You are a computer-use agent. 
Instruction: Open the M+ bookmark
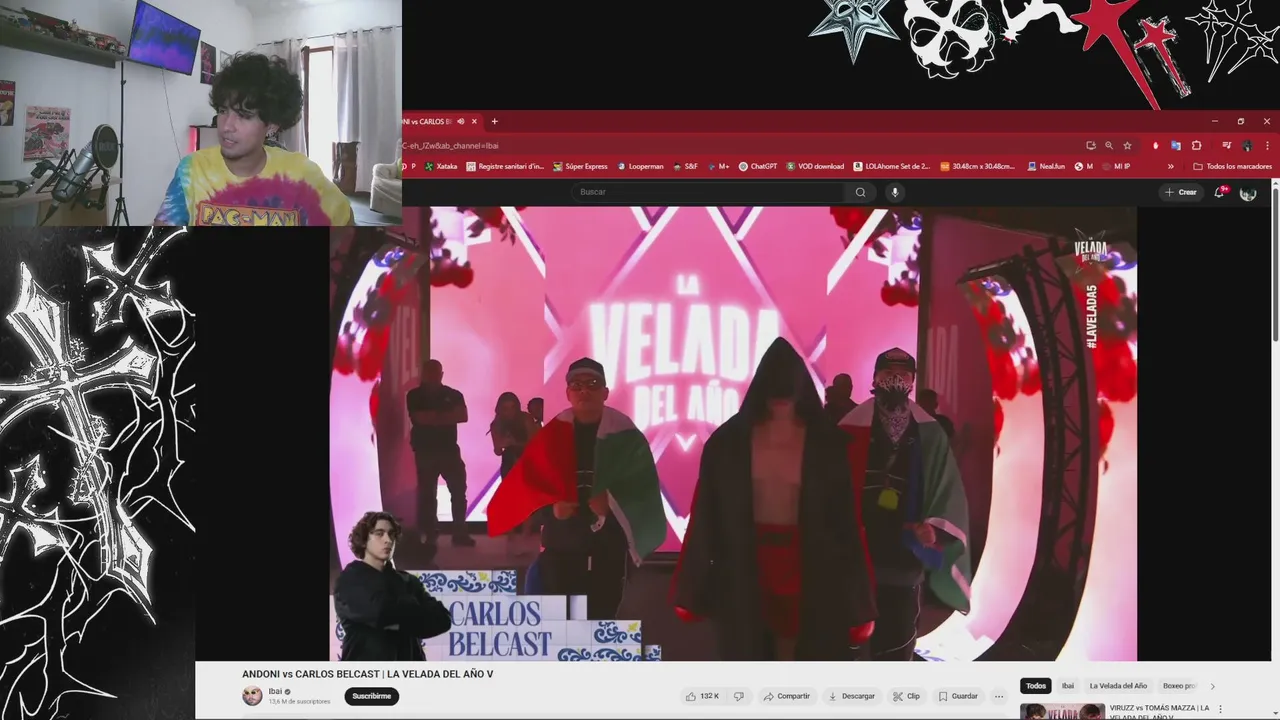(x=718, y=166)
